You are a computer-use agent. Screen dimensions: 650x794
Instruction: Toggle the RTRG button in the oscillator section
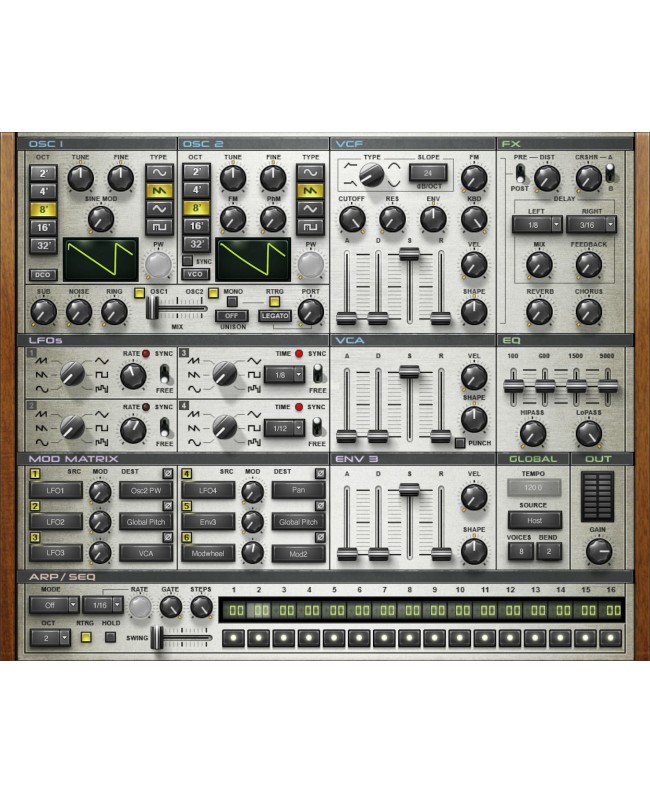coord(274,302)
